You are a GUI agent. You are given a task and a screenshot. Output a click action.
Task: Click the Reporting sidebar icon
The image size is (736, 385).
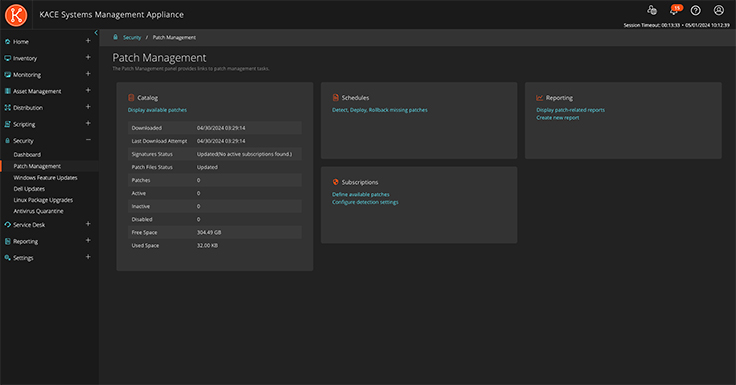coord(8,241)
